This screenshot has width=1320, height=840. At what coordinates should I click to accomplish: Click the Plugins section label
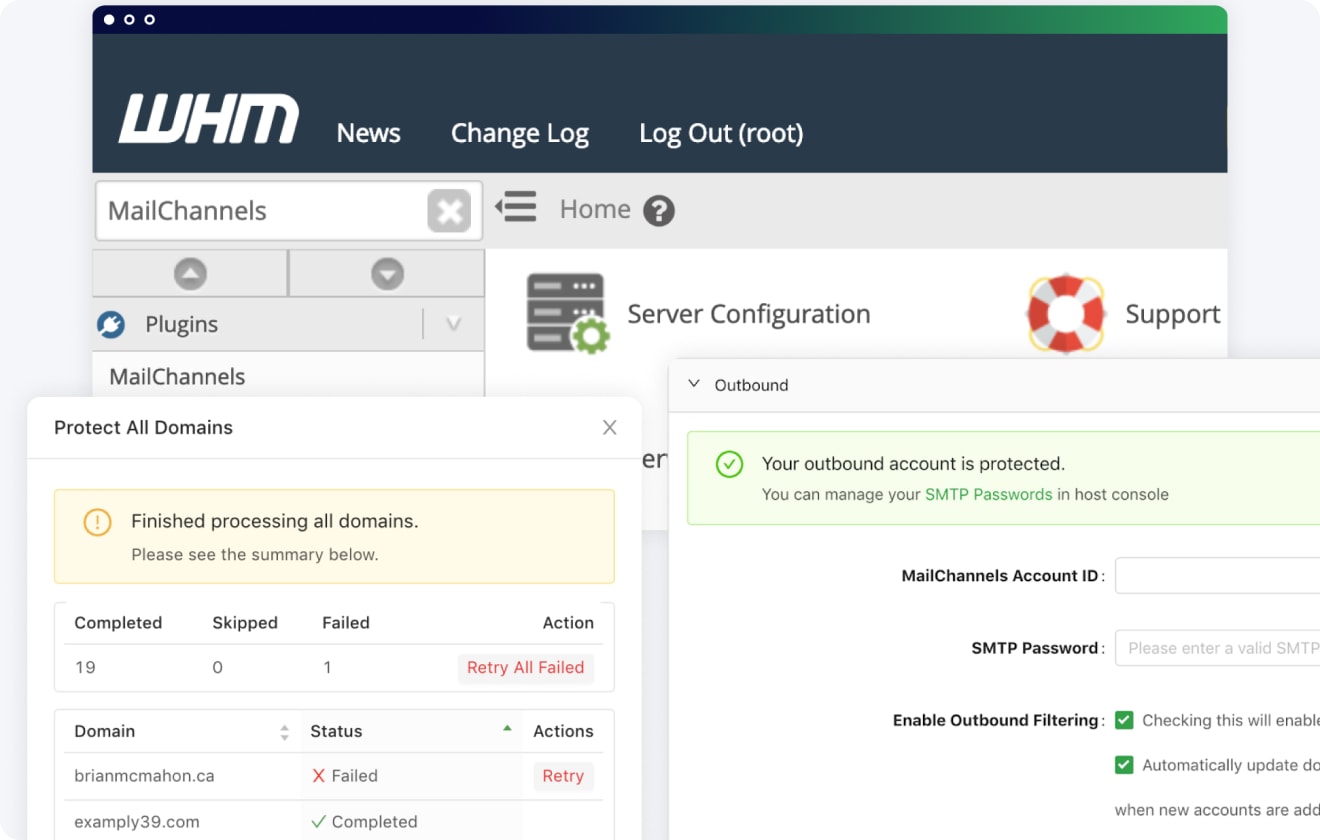[182, 324]
